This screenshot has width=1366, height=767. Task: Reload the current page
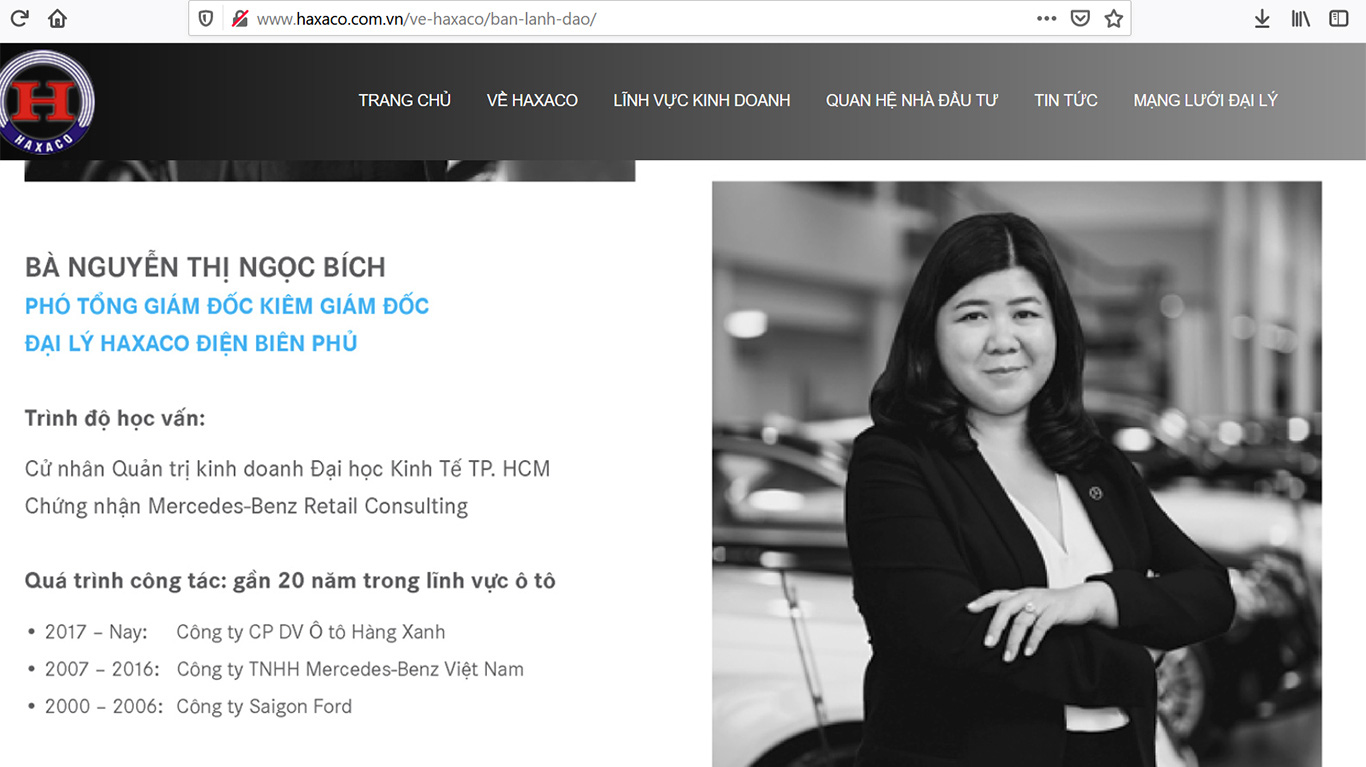point(18,17)
